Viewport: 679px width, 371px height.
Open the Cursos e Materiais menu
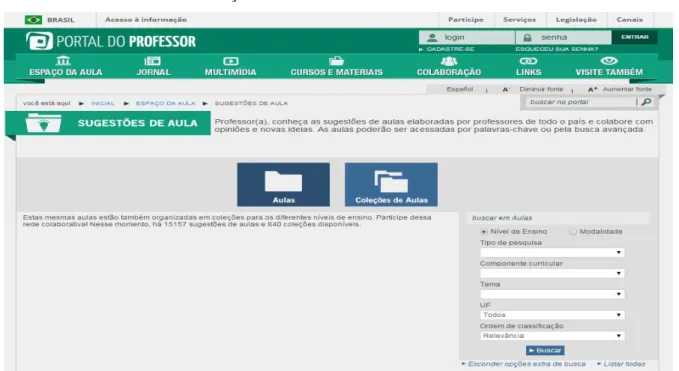[336, 72]
